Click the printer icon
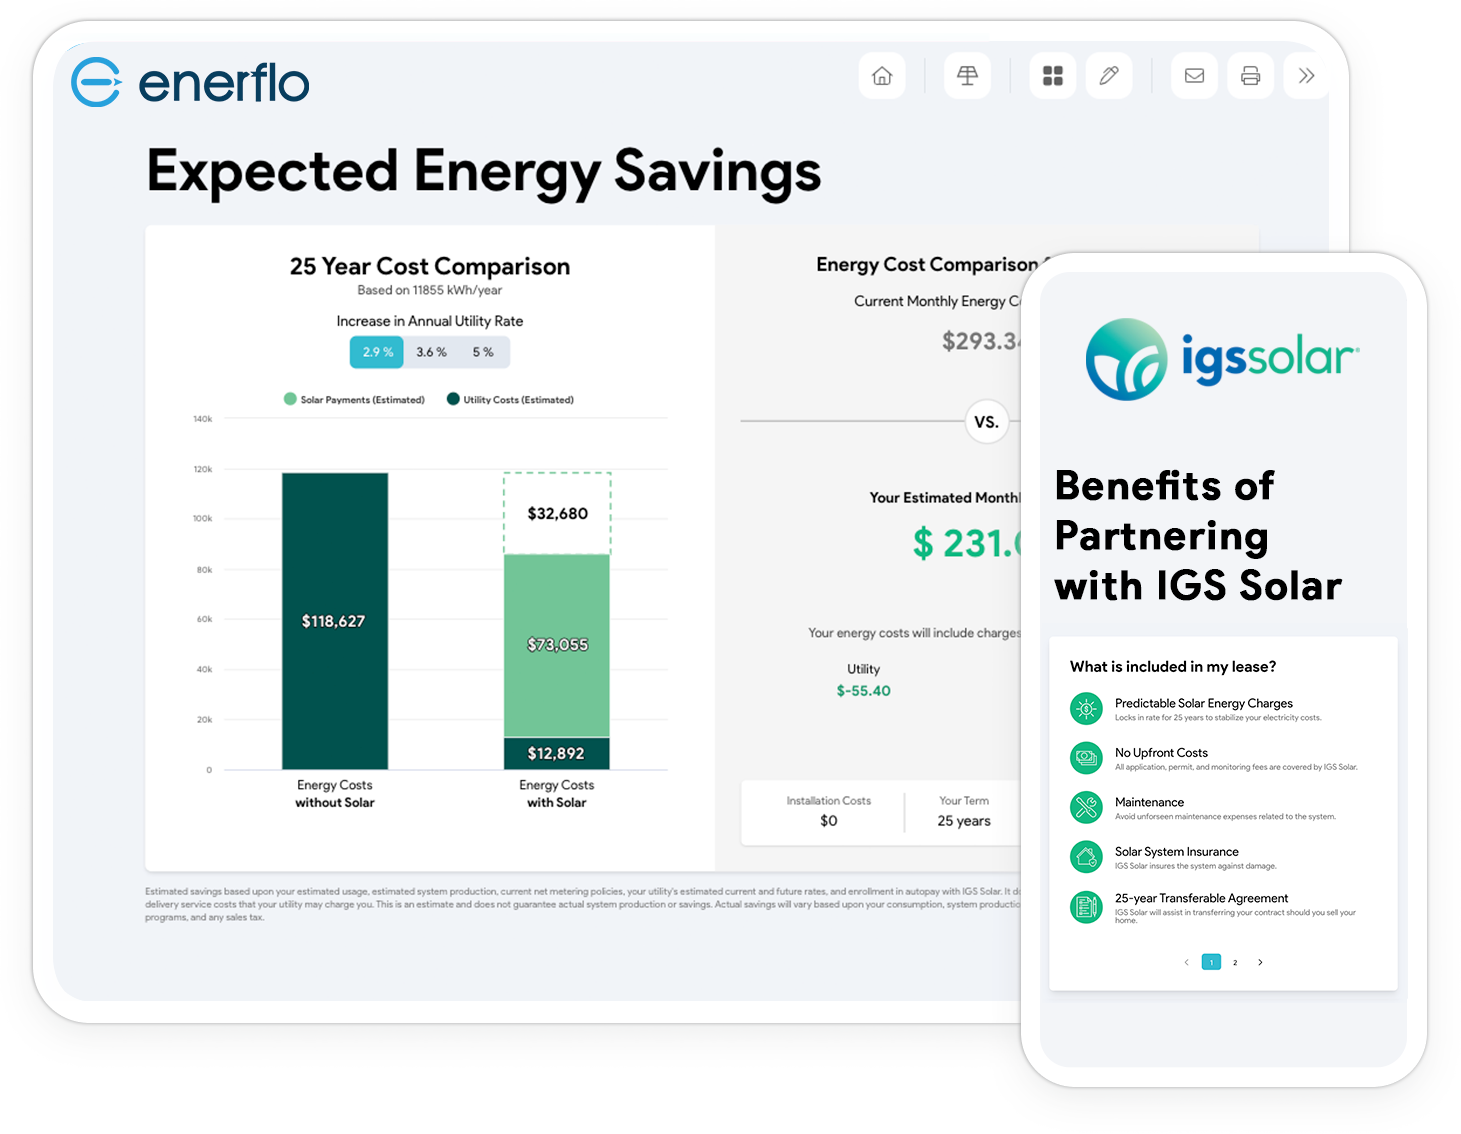This screenshot has width=1461, height=1134. (1250, 76)
